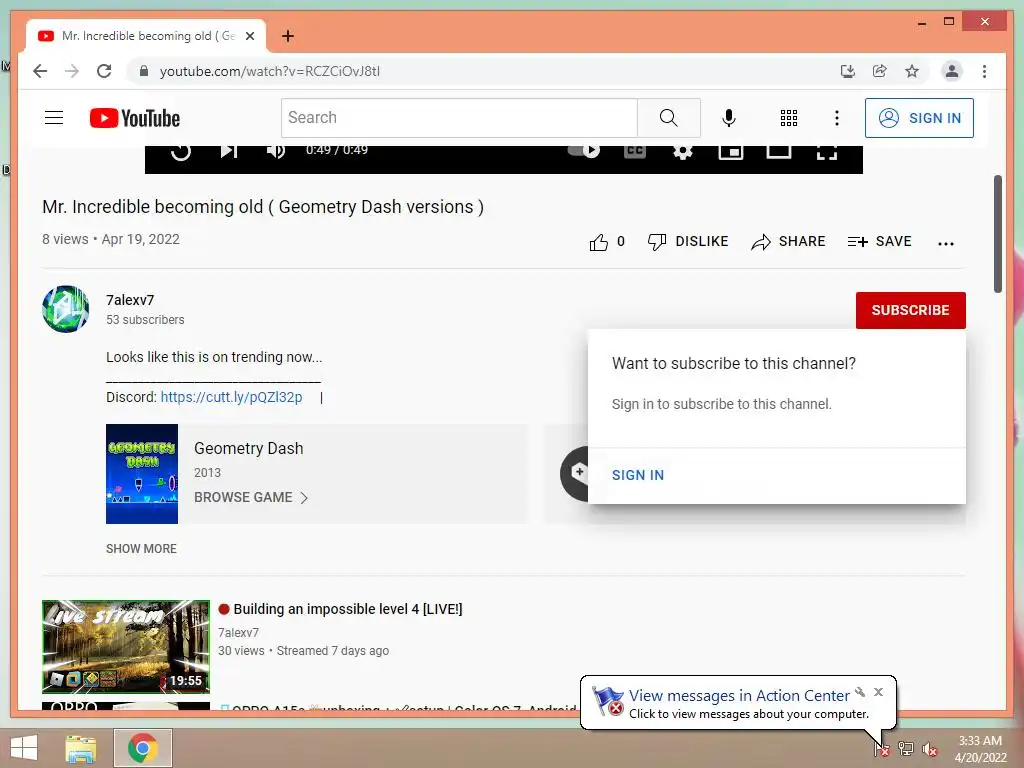The height and width of the screenshot is (768, 1024).
Task: Open the 7alexv7 channel avatar
Action: (65, 309)
